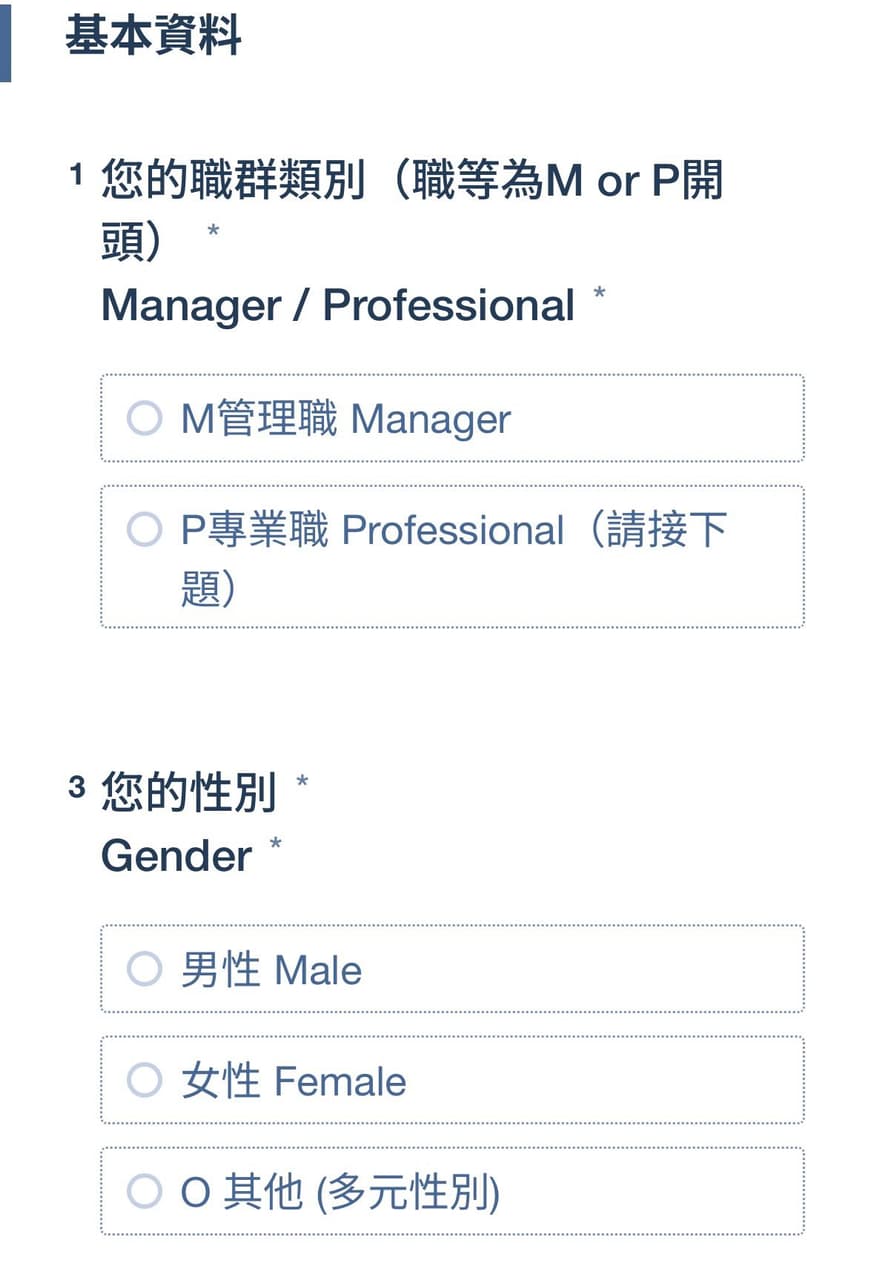Click the 'O 其他 (多元性別)' option label
The height and width of the screenshot is (1280, 874).
pyautogui.click(x=340, y=1192)
